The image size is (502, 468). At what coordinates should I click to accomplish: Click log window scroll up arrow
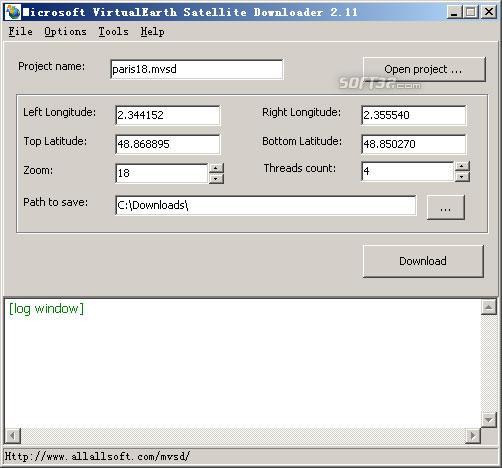click(x=488, y=307)
